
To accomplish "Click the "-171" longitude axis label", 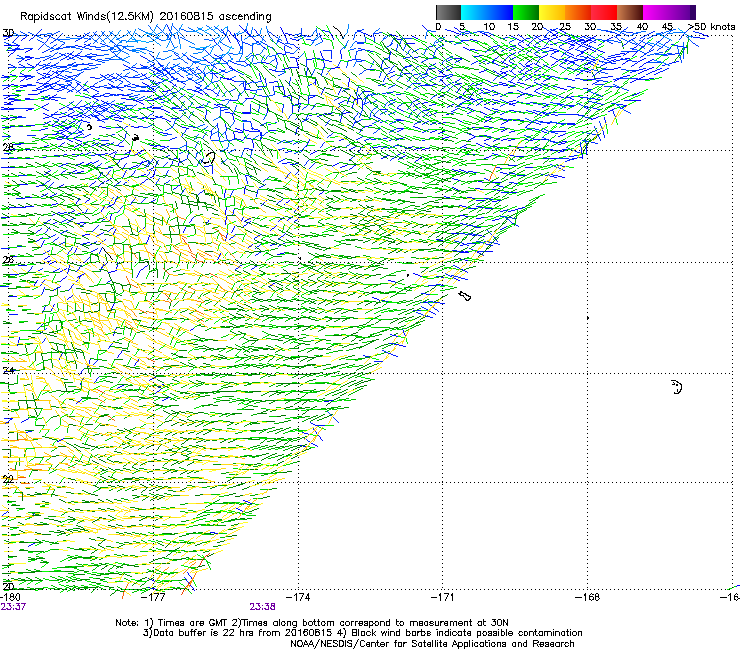I will pos(443,597).
